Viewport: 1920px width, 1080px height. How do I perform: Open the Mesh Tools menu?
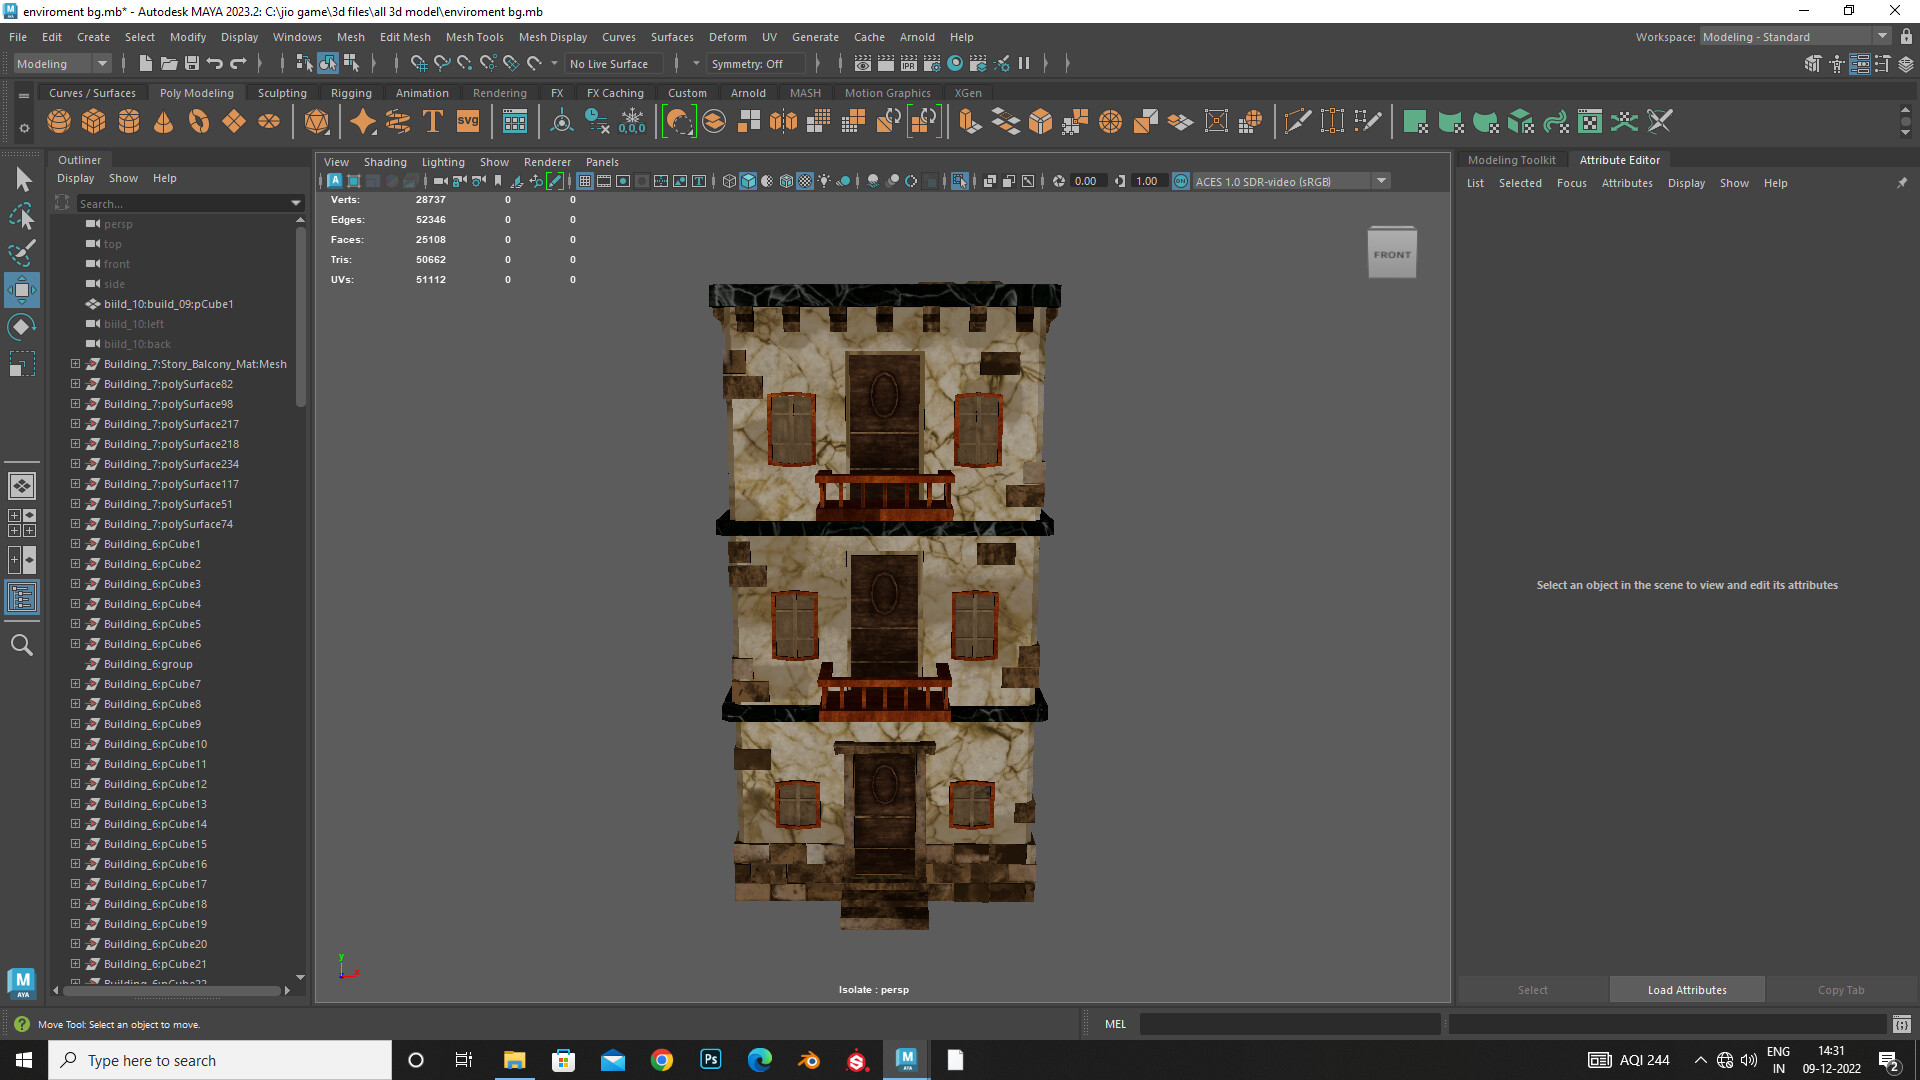pyautogui.click(x=474, y=37)
